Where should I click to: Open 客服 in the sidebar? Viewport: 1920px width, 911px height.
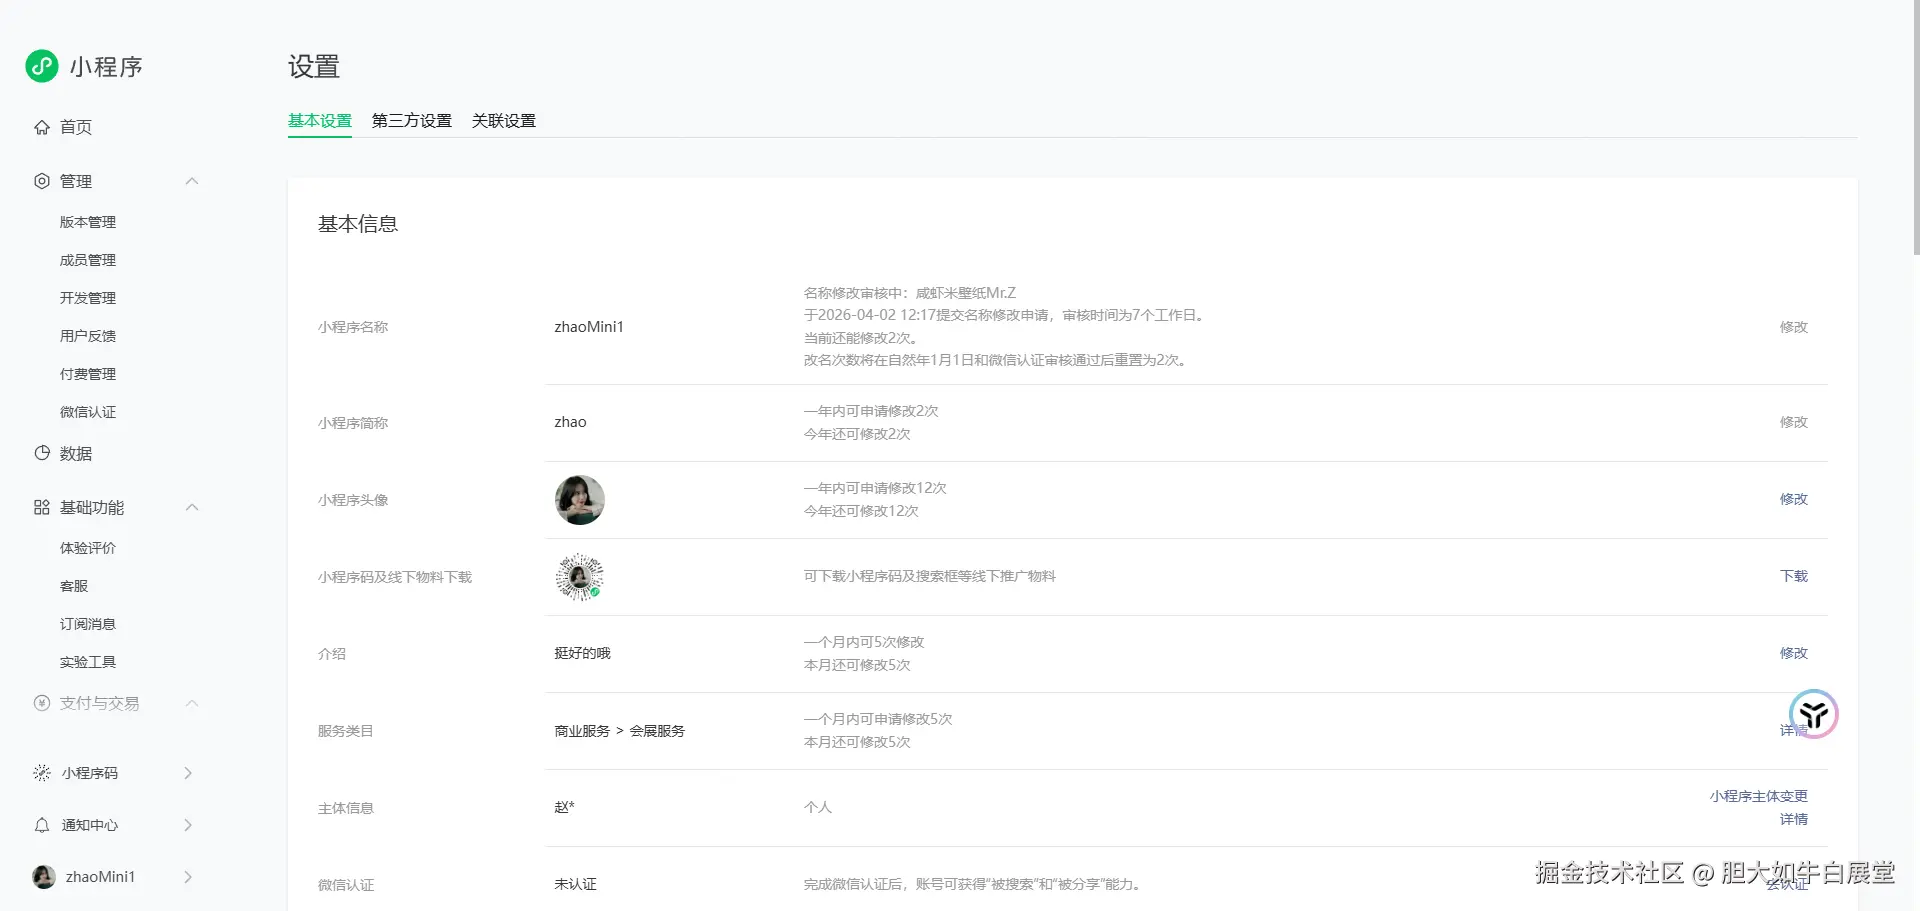coord(74,586)
